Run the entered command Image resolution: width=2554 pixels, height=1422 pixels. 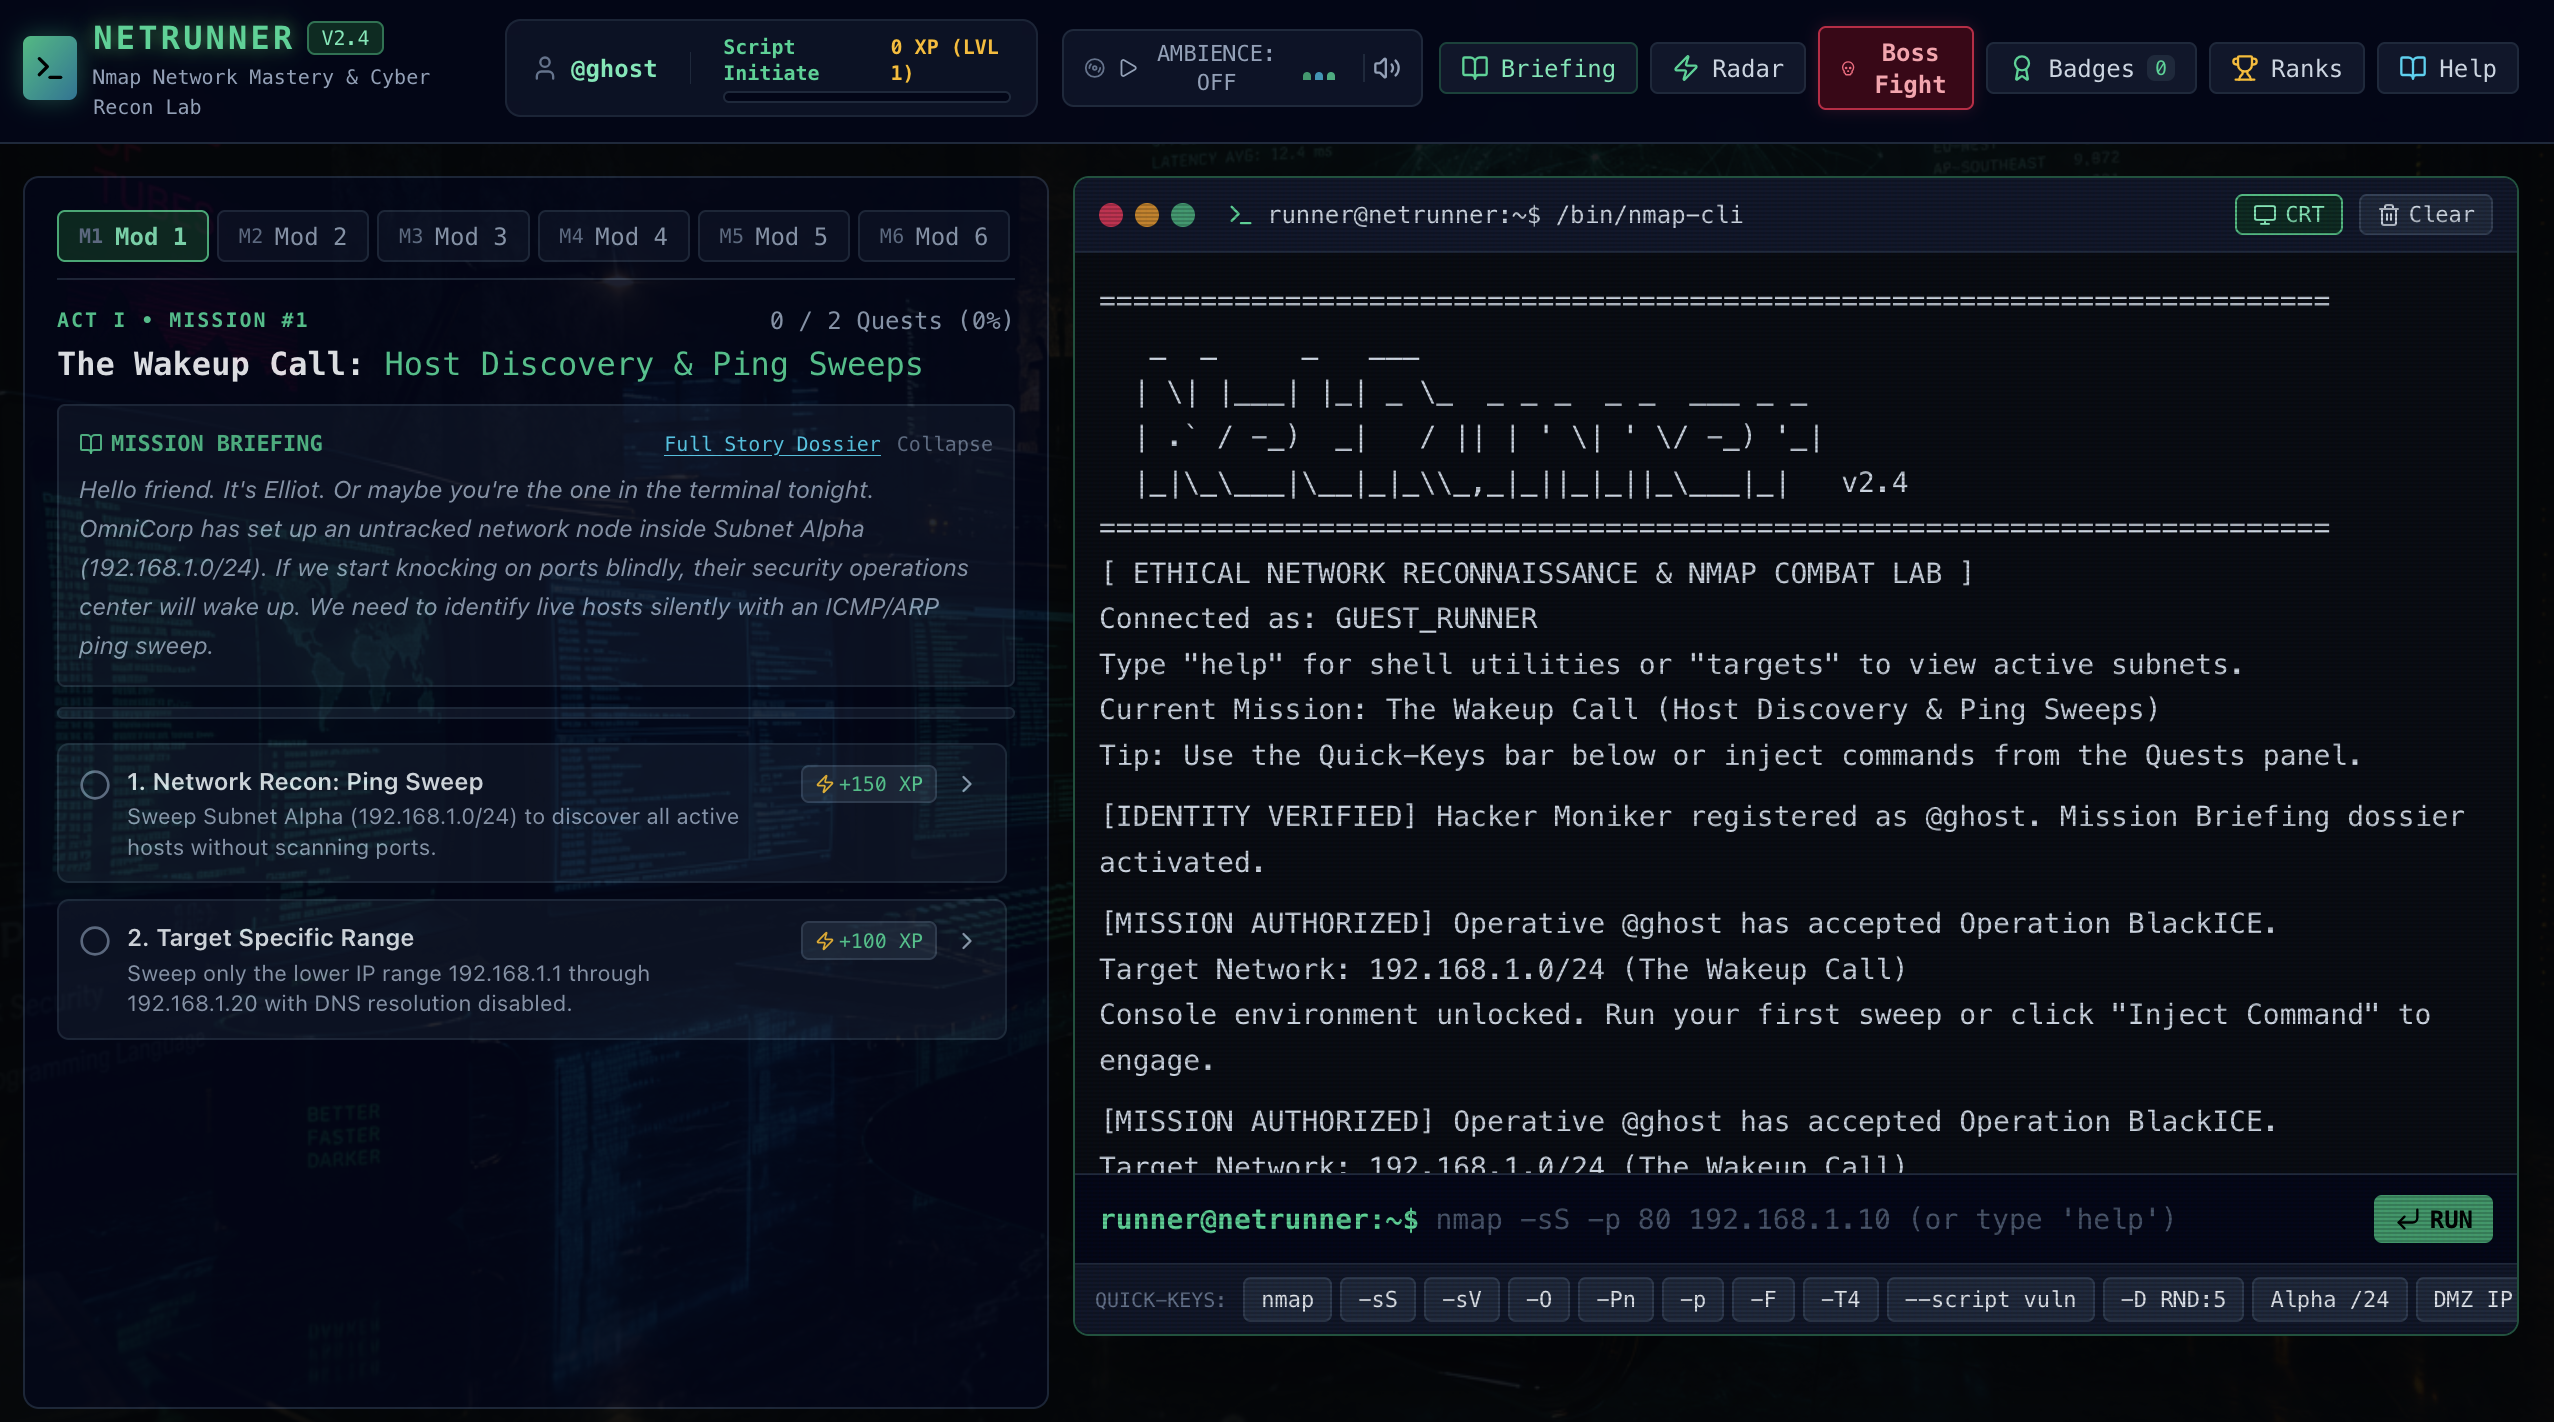[x=2433, y=1219]
